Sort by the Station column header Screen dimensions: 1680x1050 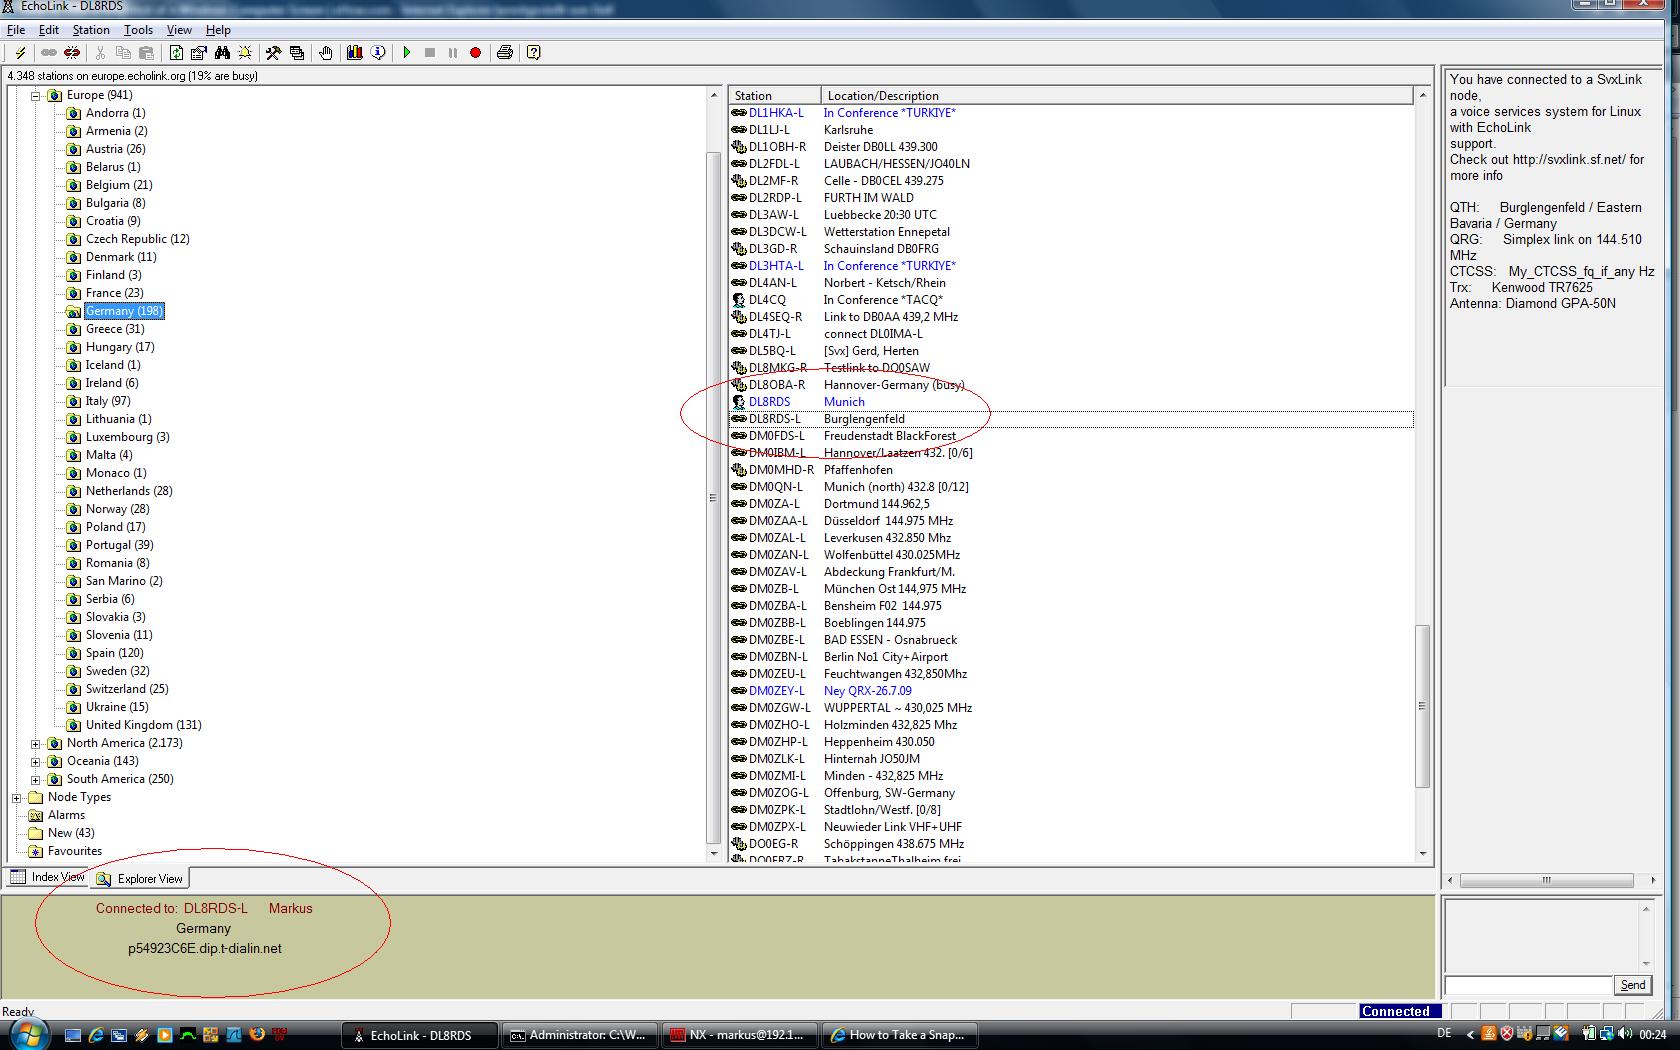coord(775,95)
